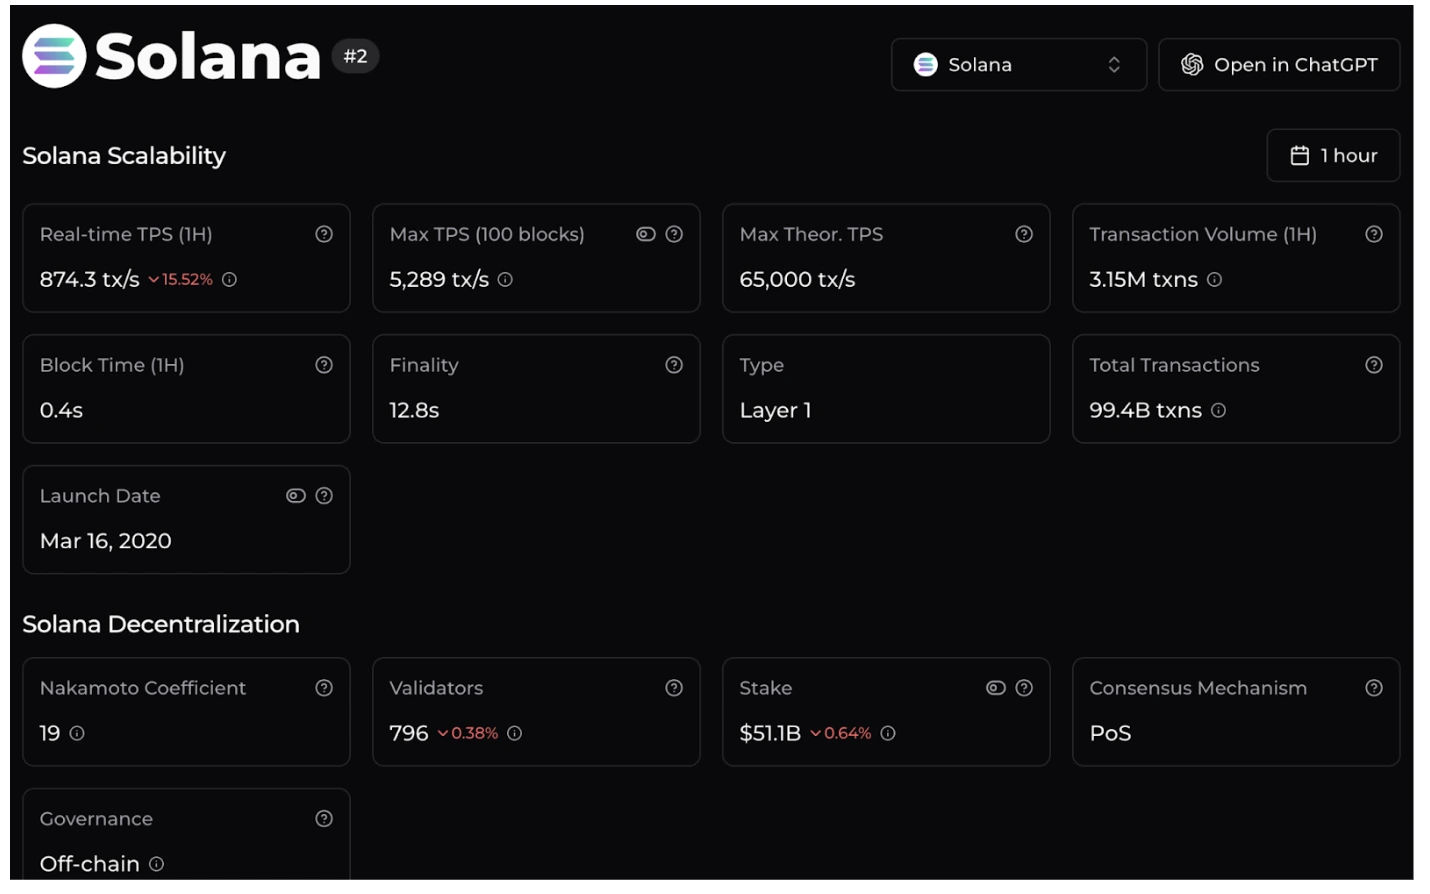Click the $51.1B stake value
Viewport: 1430px width, 894px height.
[770, 733]
